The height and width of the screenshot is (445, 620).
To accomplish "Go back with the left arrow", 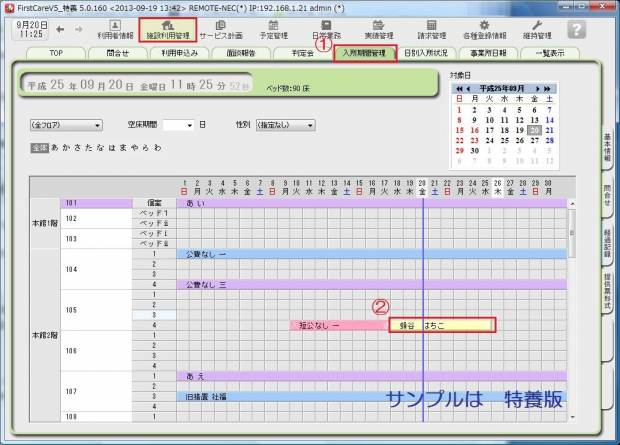I will point(58,29).
